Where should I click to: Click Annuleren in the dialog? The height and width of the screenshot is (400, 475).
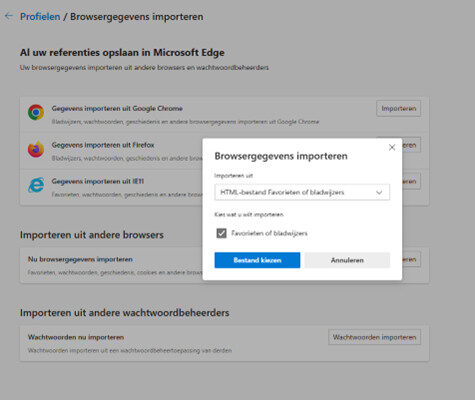click(347, 260)
